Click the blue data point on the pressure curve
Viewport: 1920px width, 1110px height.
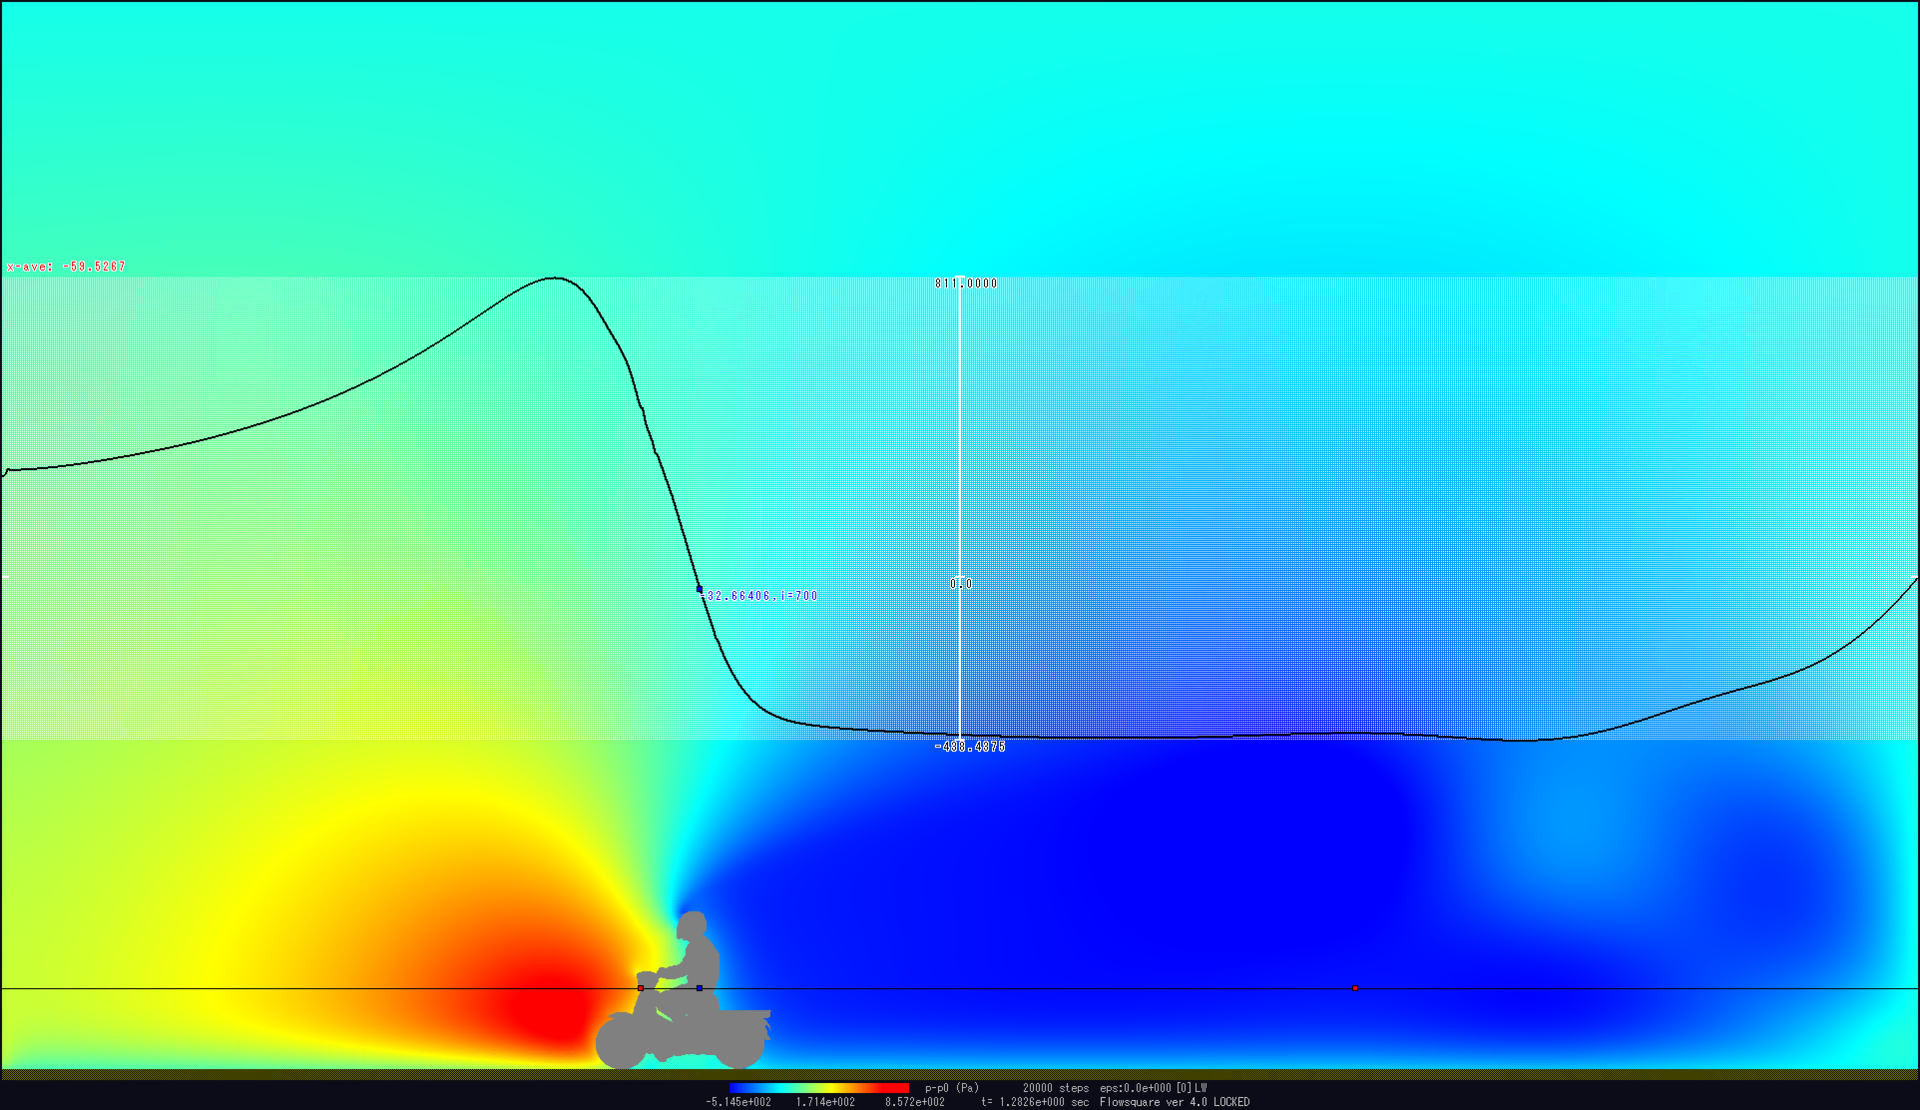pyautogui.click(x=699, y=590)
